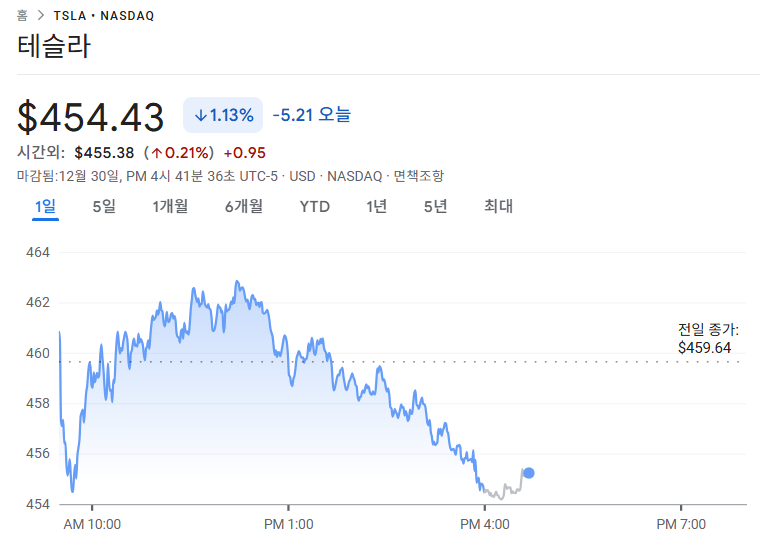Click the blue dot at the chart line's end

pos(528,473)
